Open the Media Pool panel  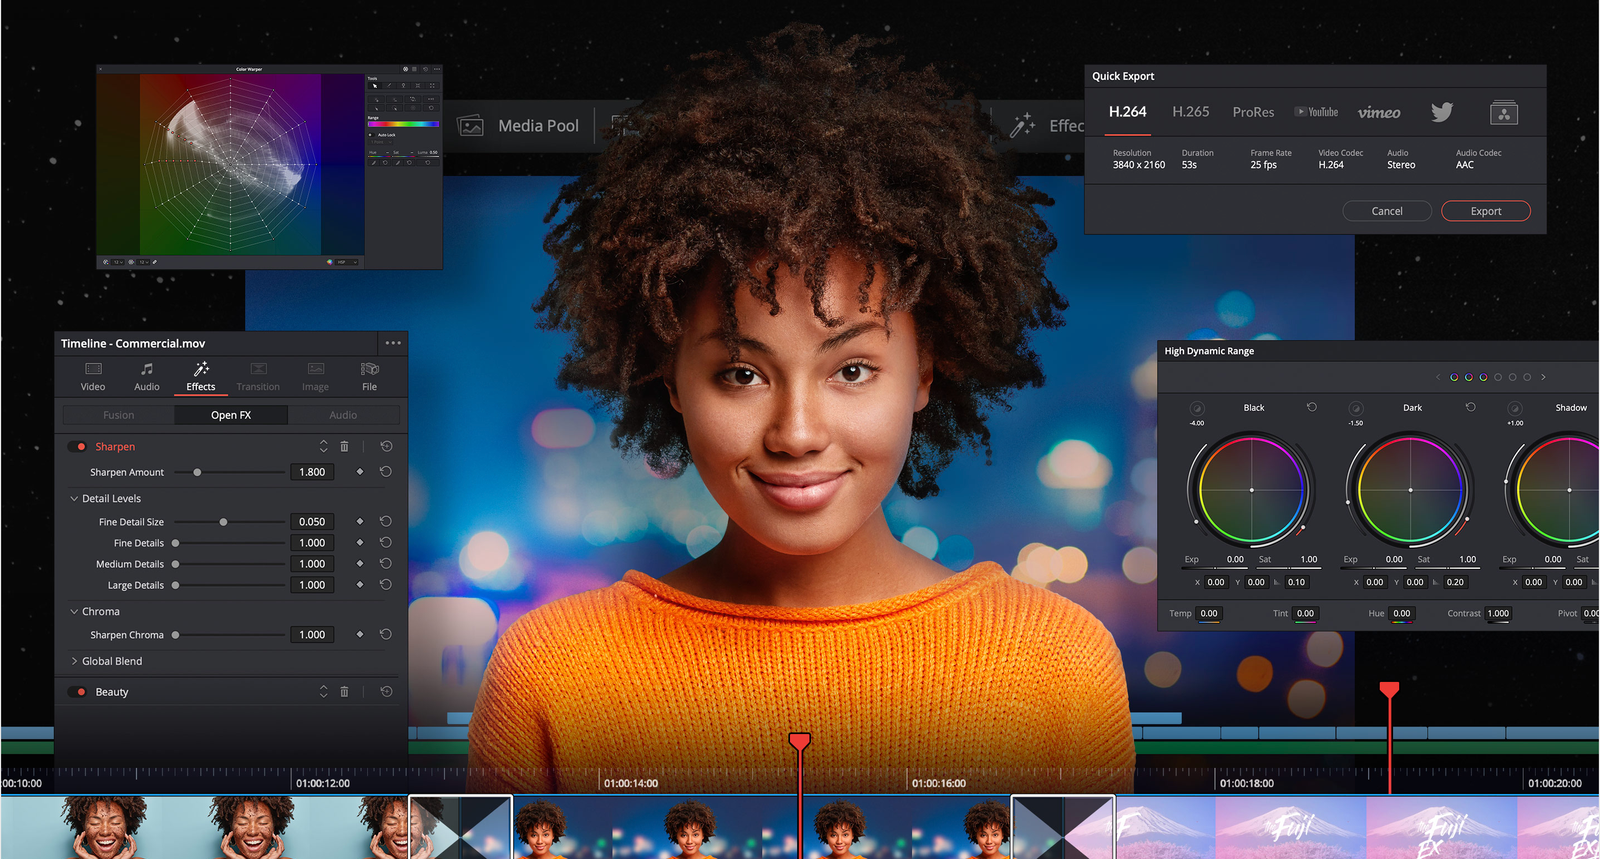click(518, 126)
